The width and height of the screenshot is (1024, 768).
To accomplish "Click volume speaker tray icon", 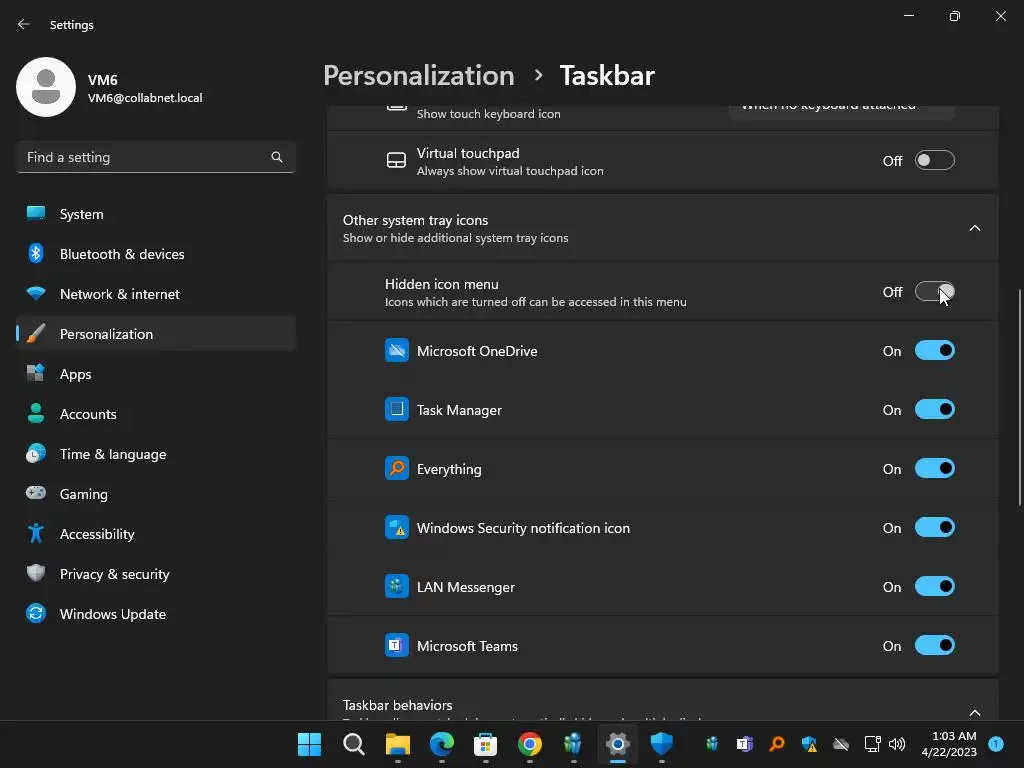I will (x=897, y=744).
